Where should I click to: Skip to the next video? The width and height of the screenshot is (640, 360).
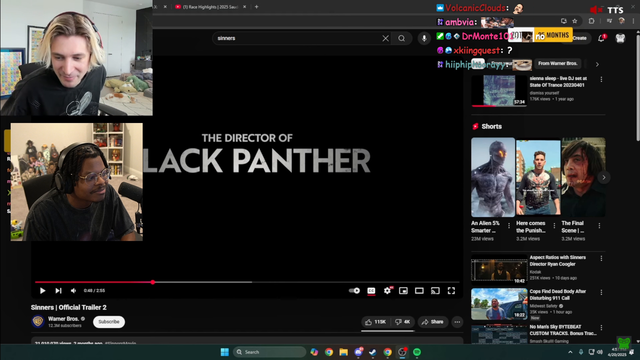[58, 291]
